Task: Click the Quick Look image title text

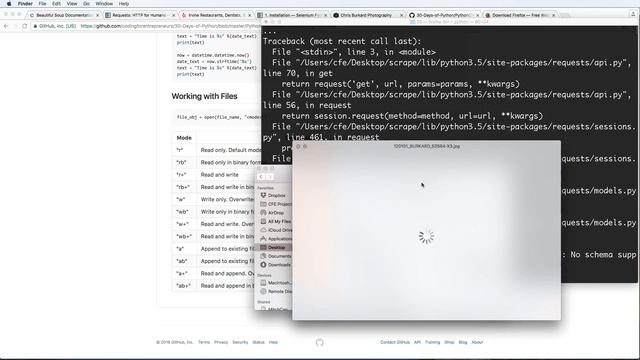Action: (427, 146)
